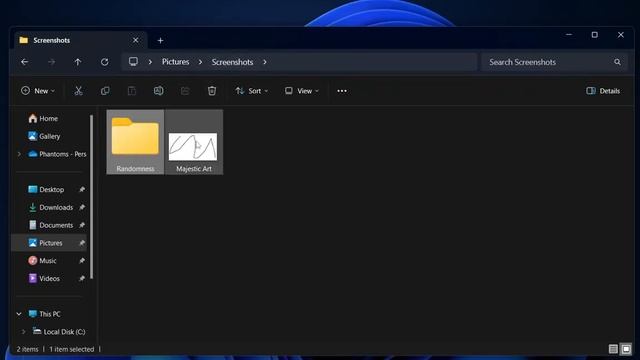Image resolution: width=640 pixels, height=360 pixels.
Task: Add a new tab with plus
Action: (x=160, y=40)
